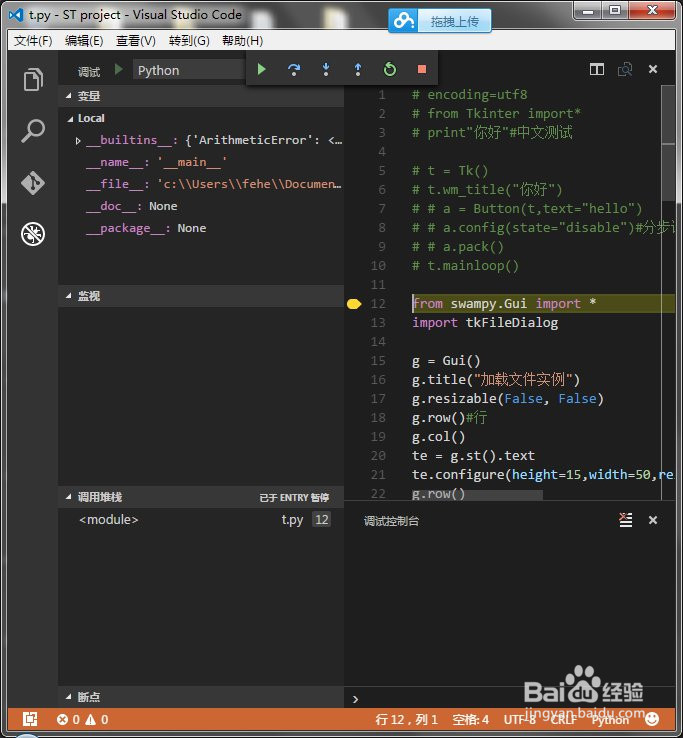Select the __name__ variable row
Screen dimensions: 683x738
[x=201, y=162]
